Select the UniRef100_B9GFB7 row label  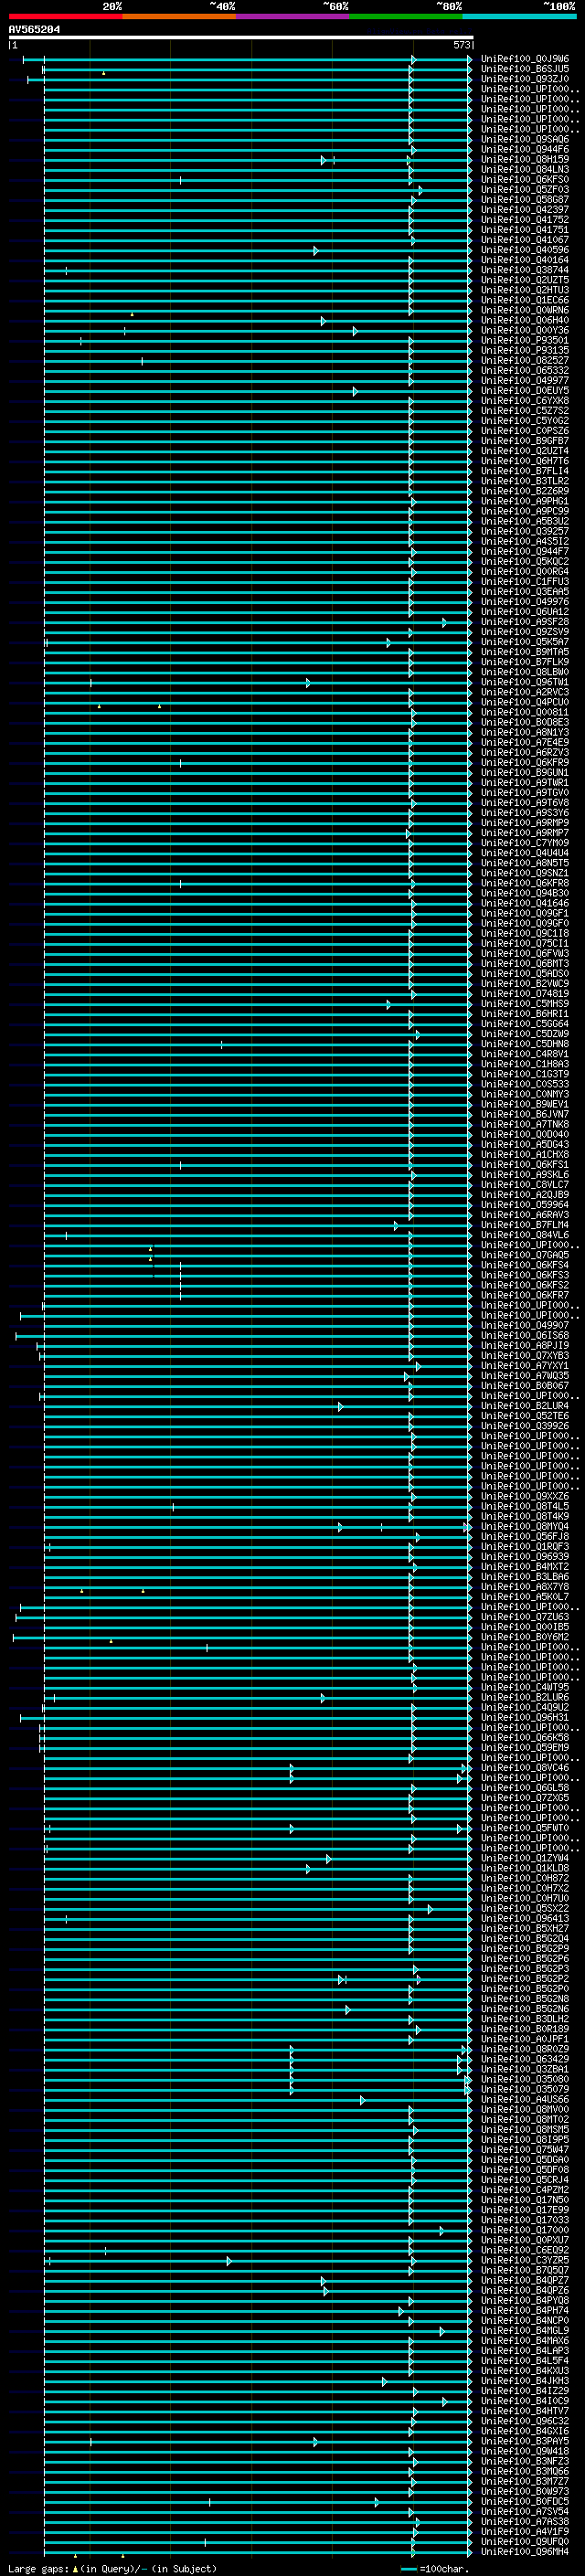coord(525,441)
